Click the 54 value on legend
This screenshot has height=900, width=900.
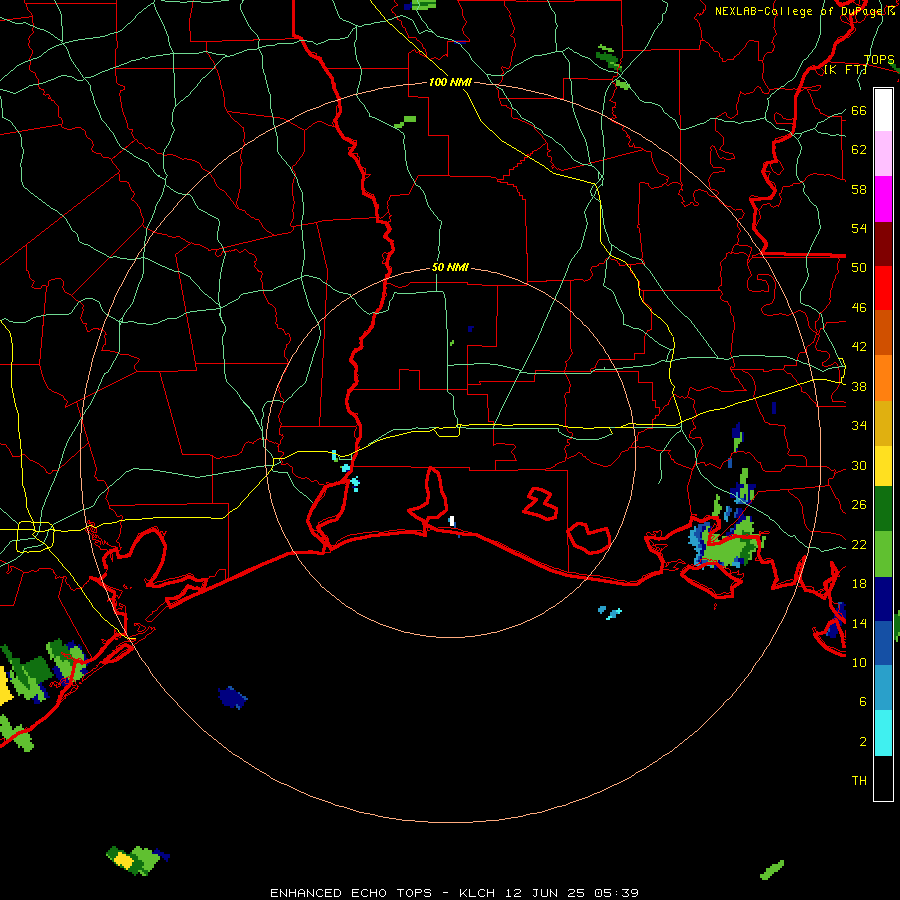click(x=859, y=228)
